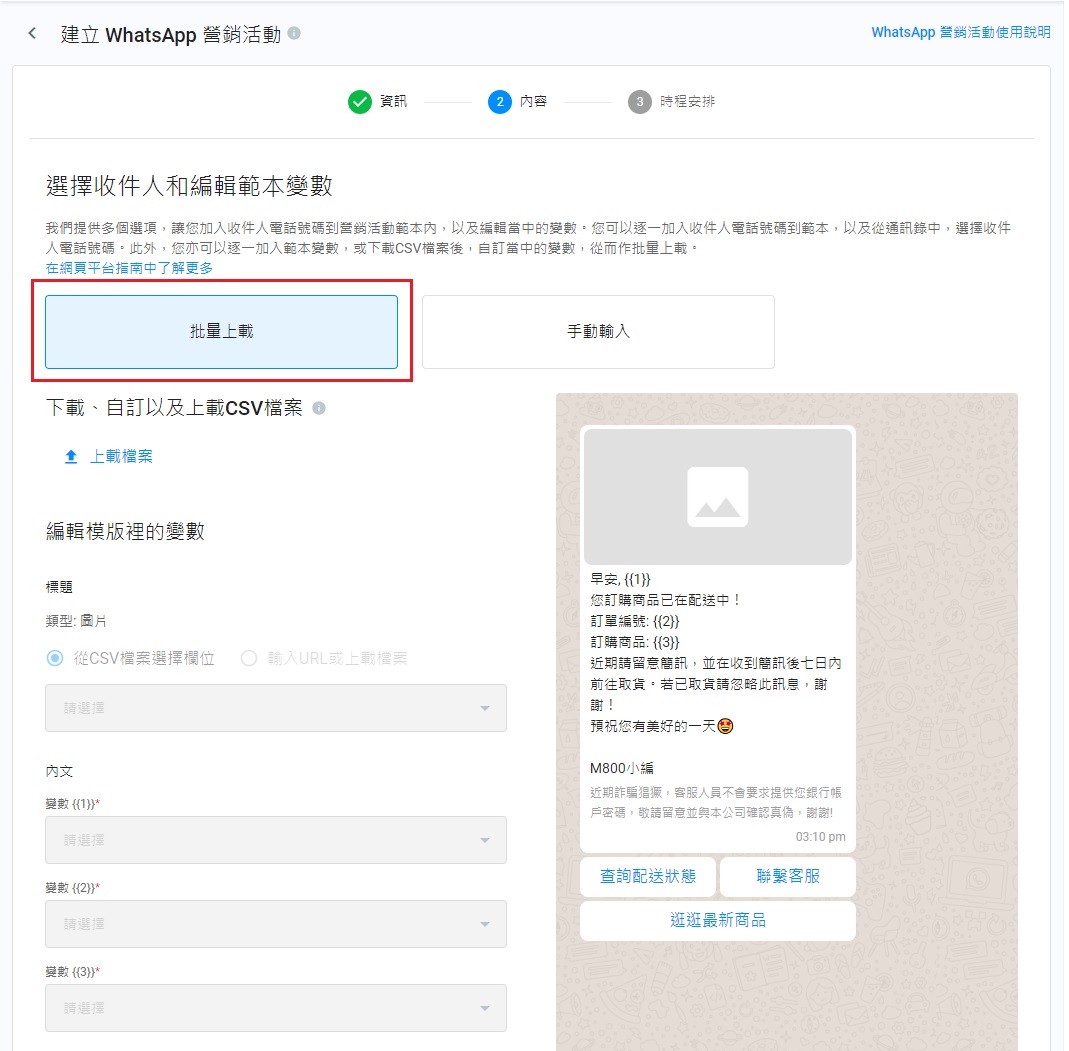Click the 查詢配送狀態 preview button
This screenshot has height=1051, width=1069.
[x=648, y=877]
